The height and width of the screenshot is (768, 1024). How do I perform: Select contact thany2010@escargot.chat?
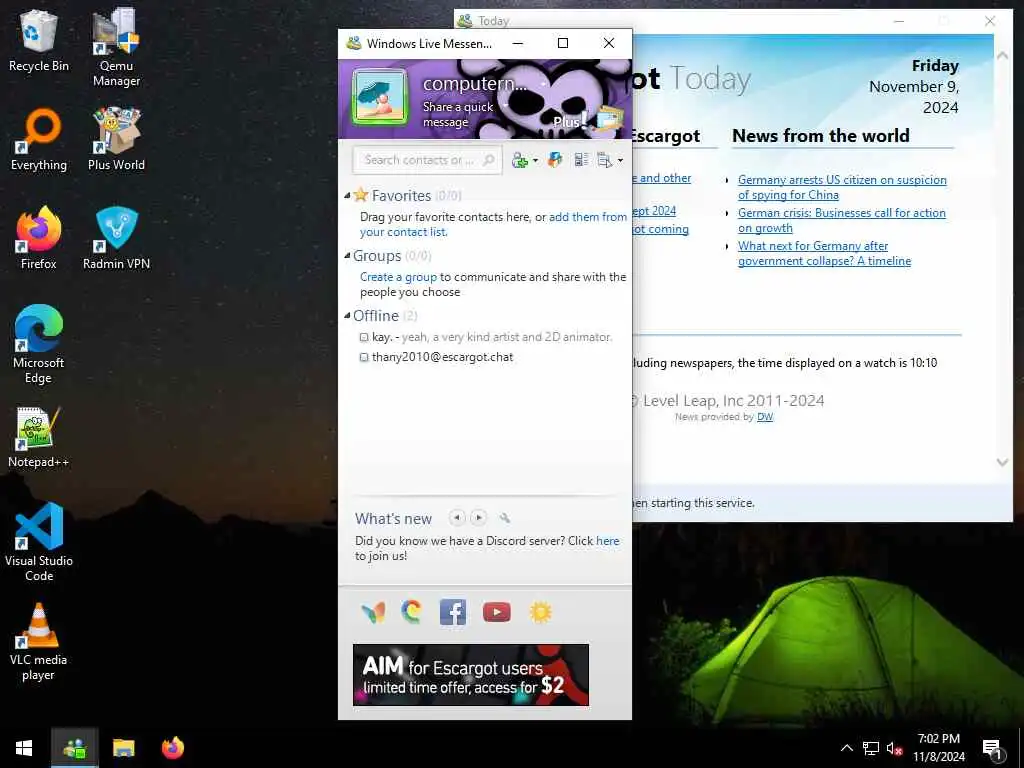point(442,357)
